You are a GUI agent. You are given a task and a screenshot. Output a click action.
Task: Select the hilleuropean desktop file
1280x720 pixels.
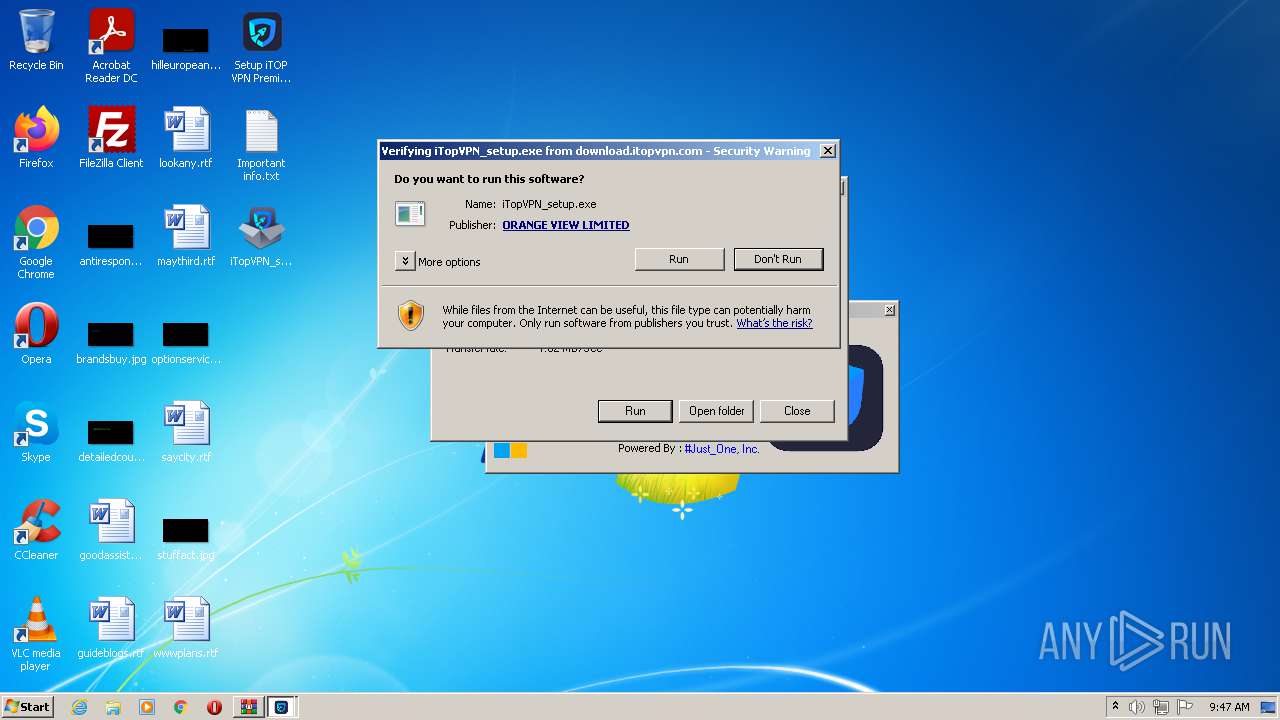tap(186, 48)
